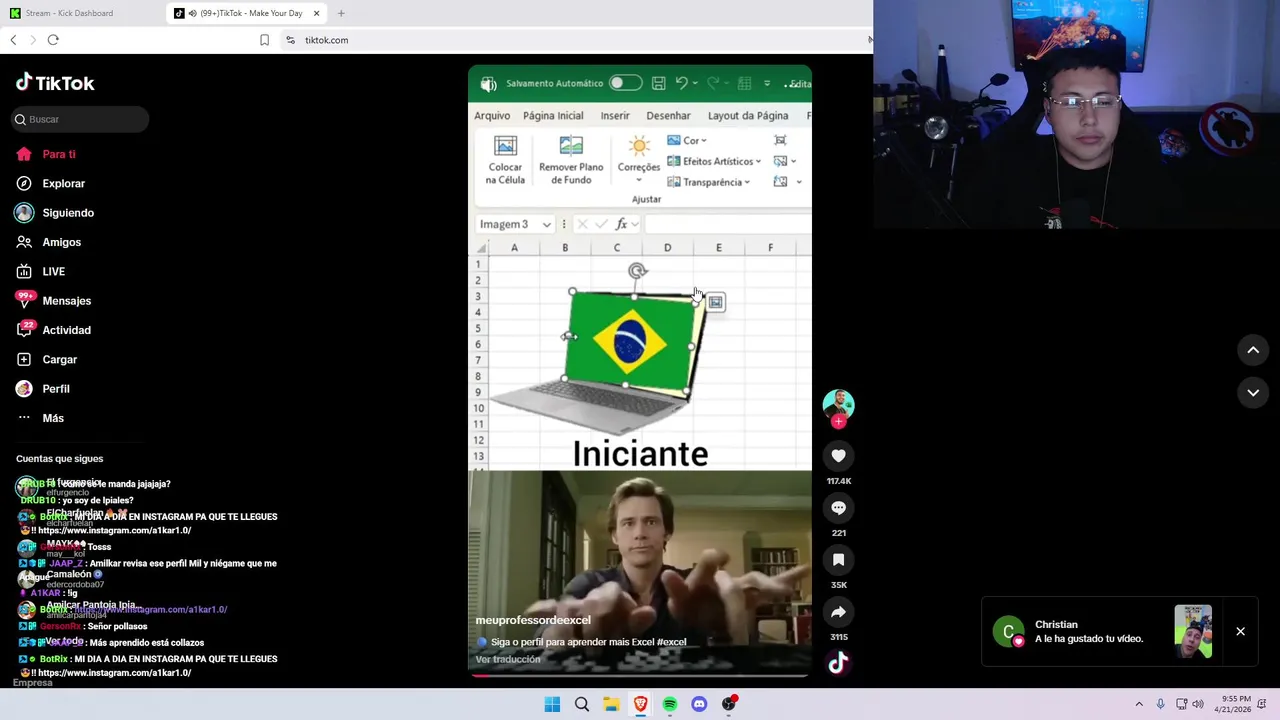Click the Empresa footer link

click(33, 683)
